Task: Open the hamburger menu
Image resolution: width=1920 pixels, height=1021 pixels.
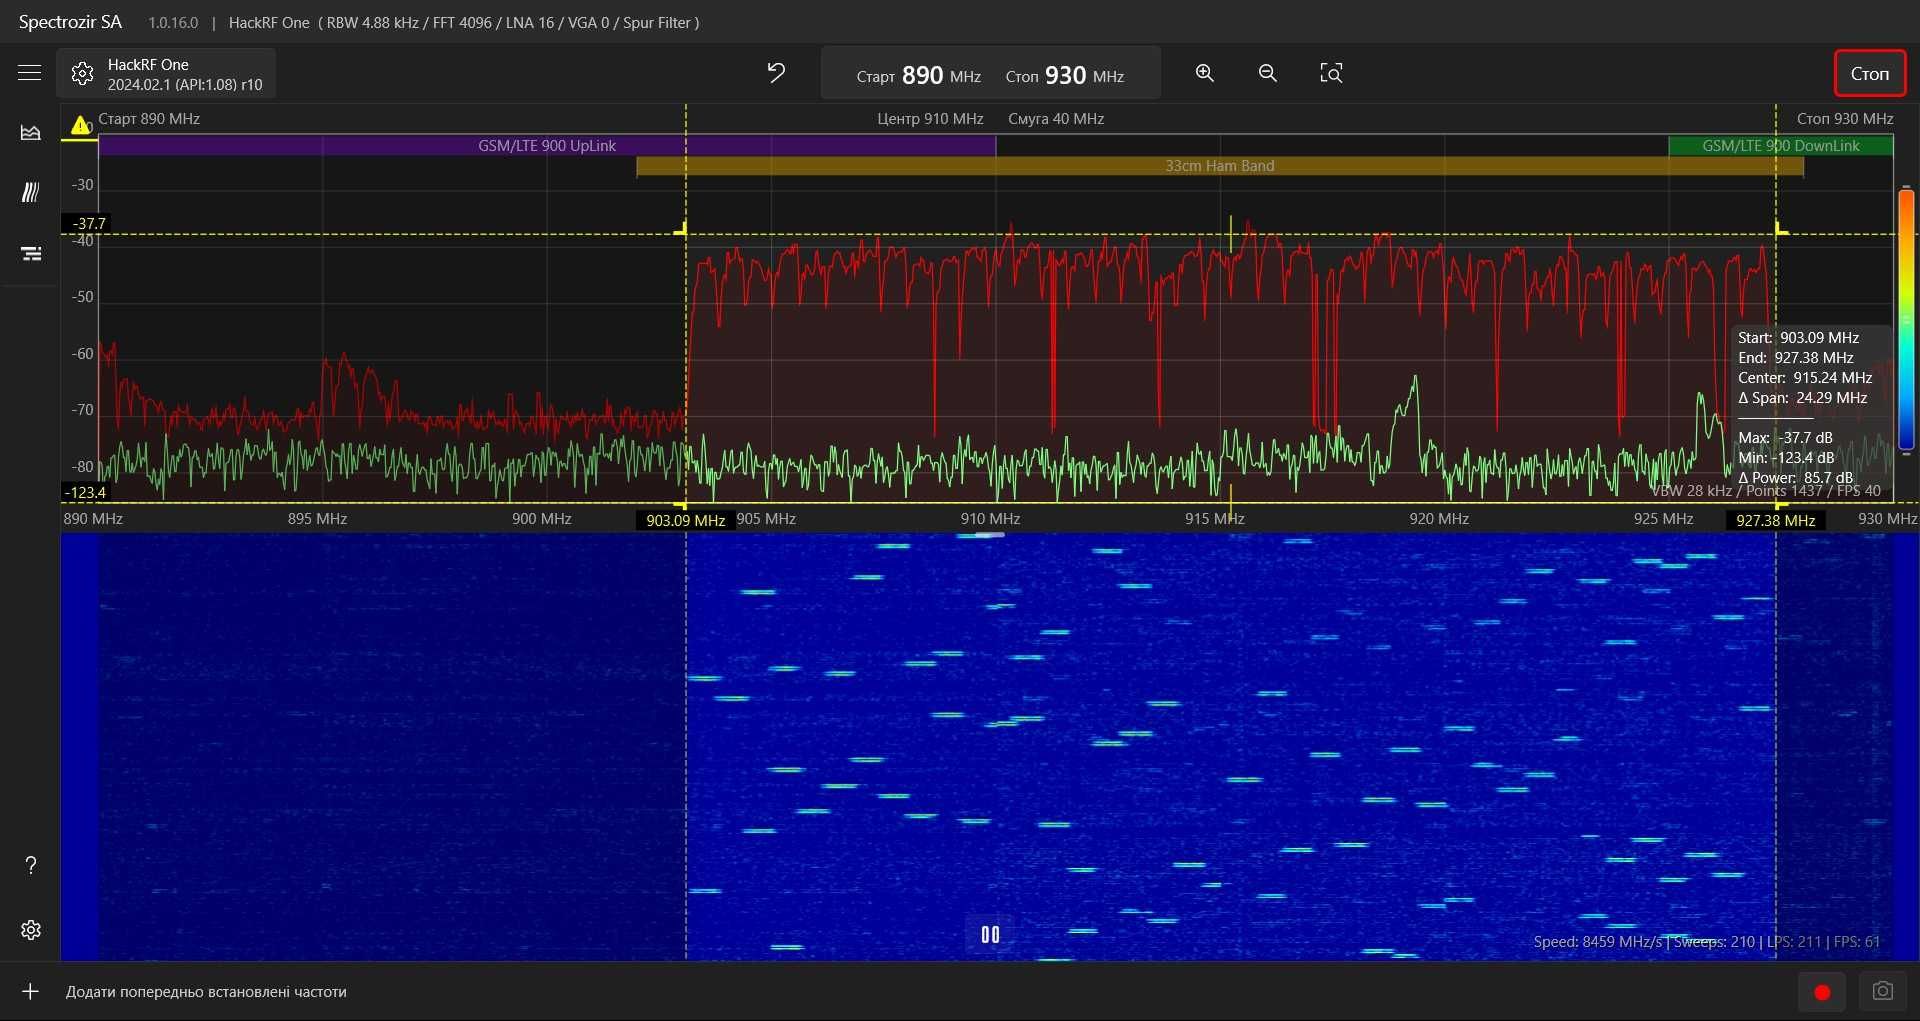Action: click(30, 73)
